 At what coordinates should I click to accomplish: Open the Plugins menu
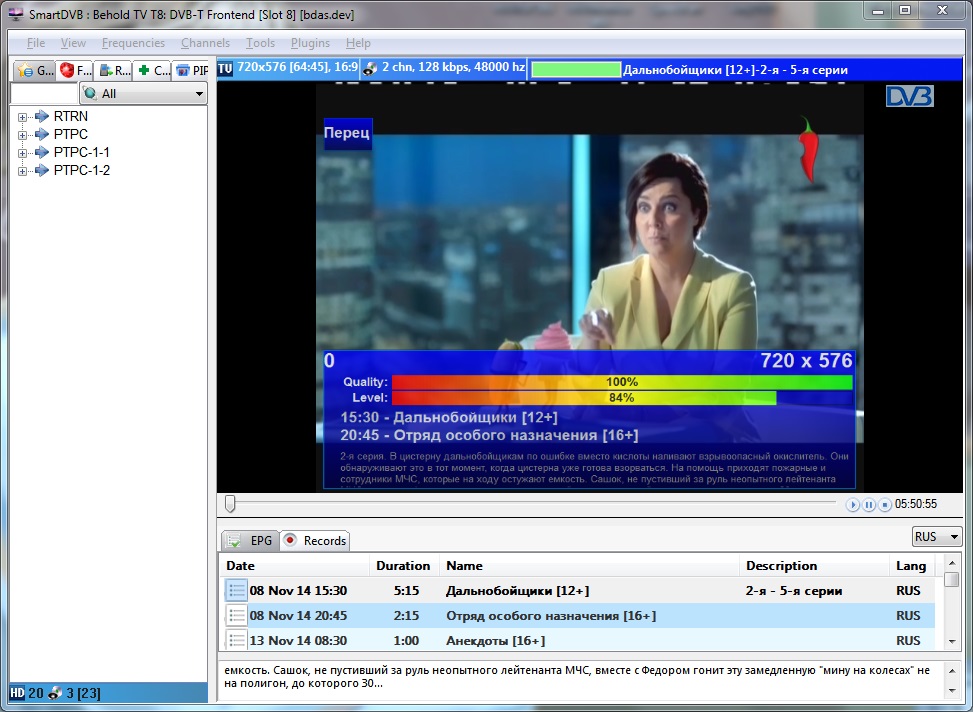(310, 43)
